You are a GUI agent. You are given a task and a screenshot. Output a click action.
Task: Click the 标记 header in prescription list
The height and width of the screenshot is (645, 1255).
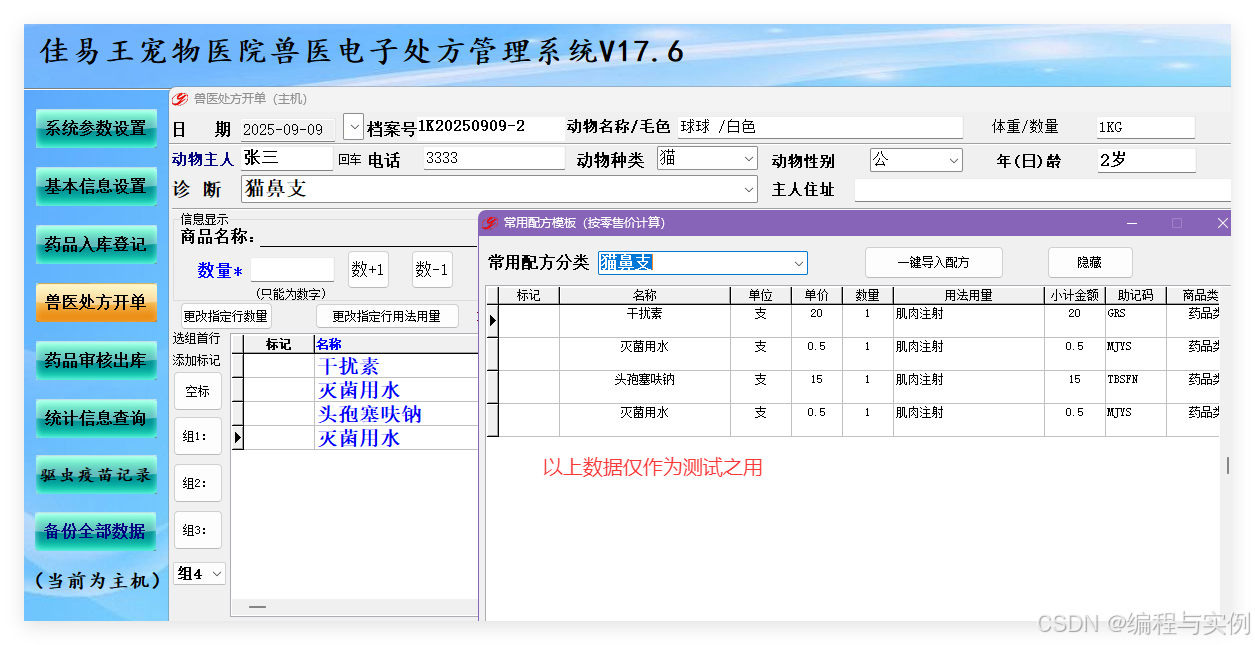279,345
